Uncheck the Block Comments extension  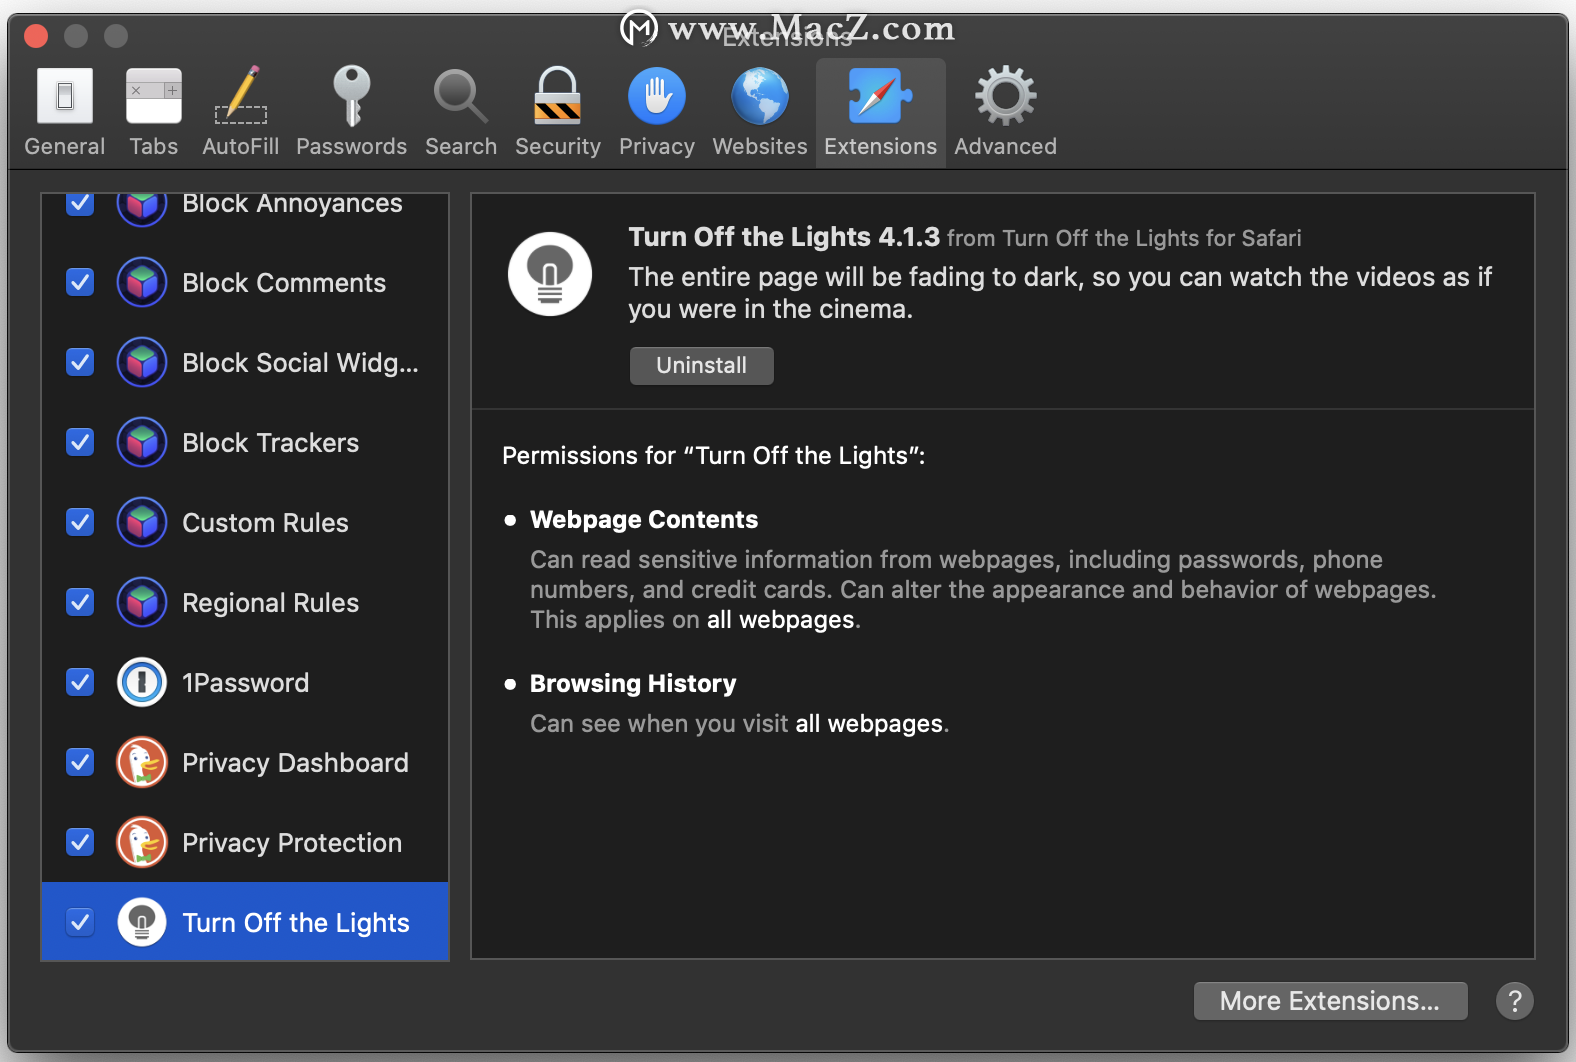[x=80, y=283]
